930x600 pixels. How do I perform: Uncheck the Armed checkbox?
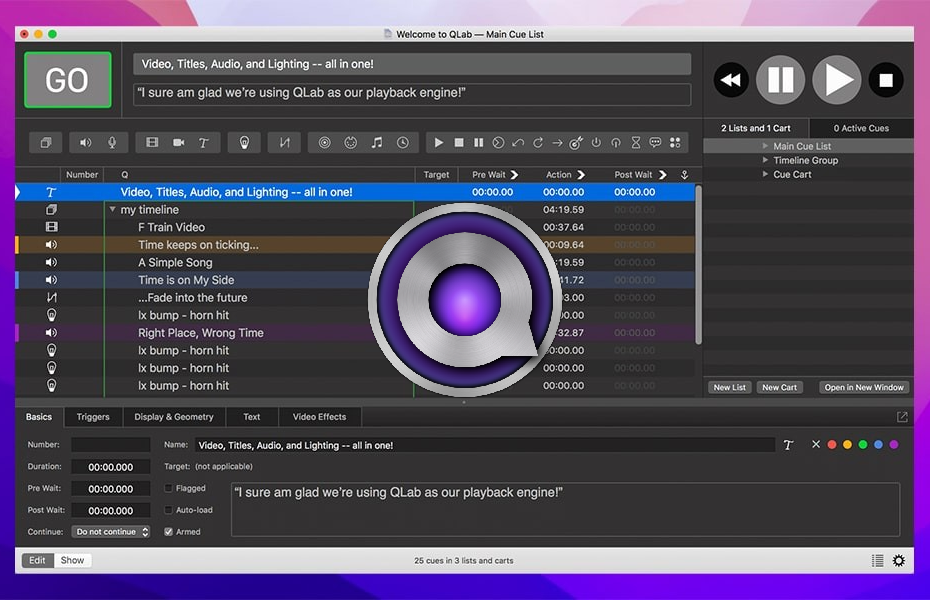pos(168,532)
